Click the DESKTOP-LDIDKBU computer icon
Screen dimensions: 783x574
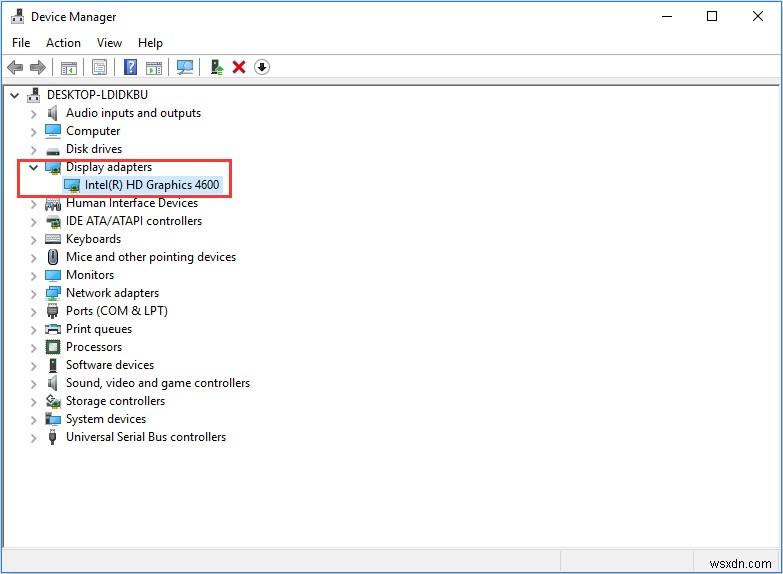tap(34, 94)
